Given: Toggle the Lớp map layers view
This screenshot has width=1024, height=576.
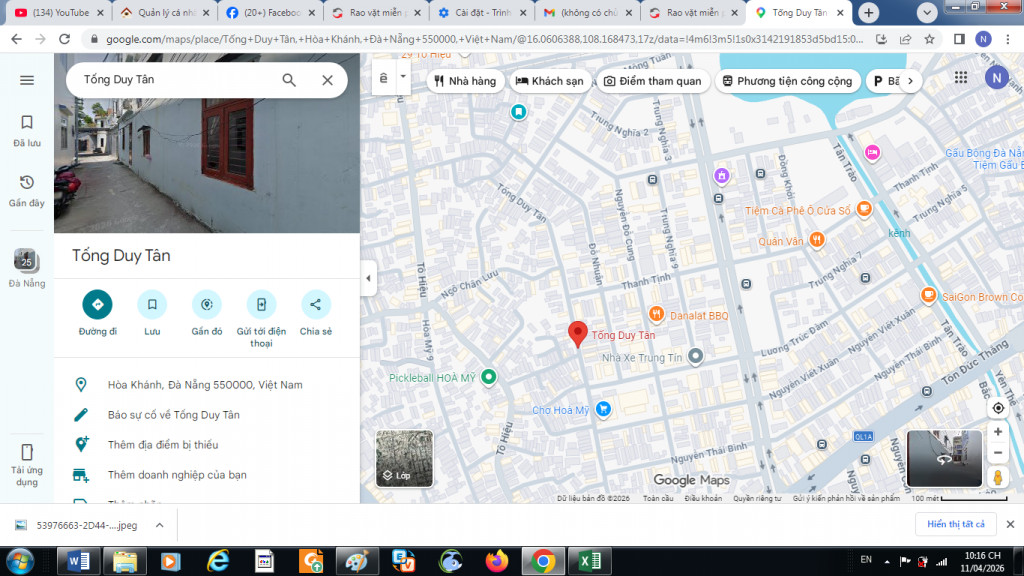Looking at the screenshot, I should (x=404, y=459).
